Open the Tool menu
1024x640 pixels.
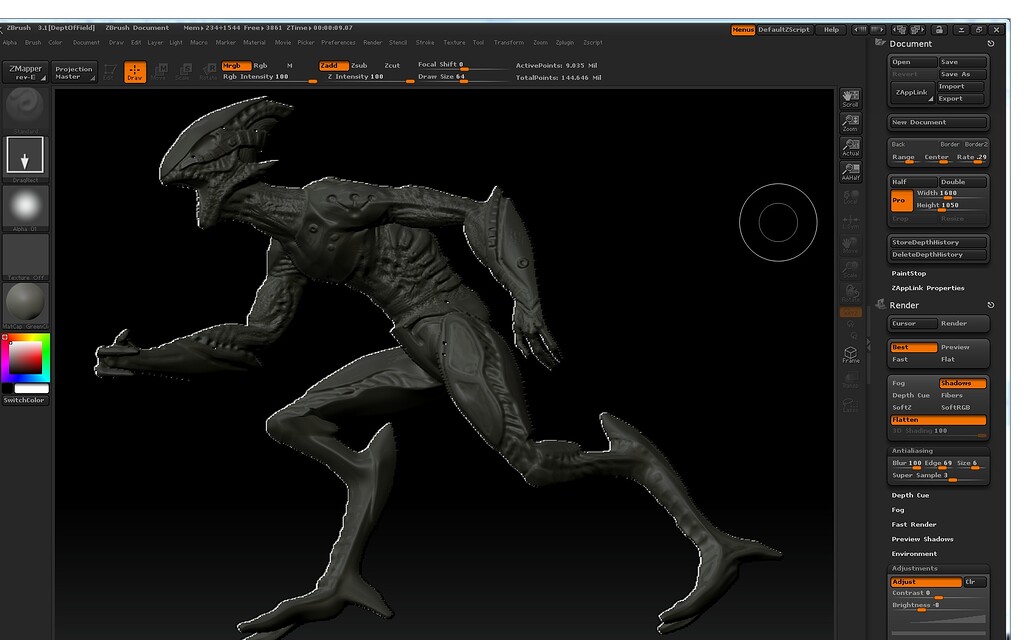tap(477, 42)
